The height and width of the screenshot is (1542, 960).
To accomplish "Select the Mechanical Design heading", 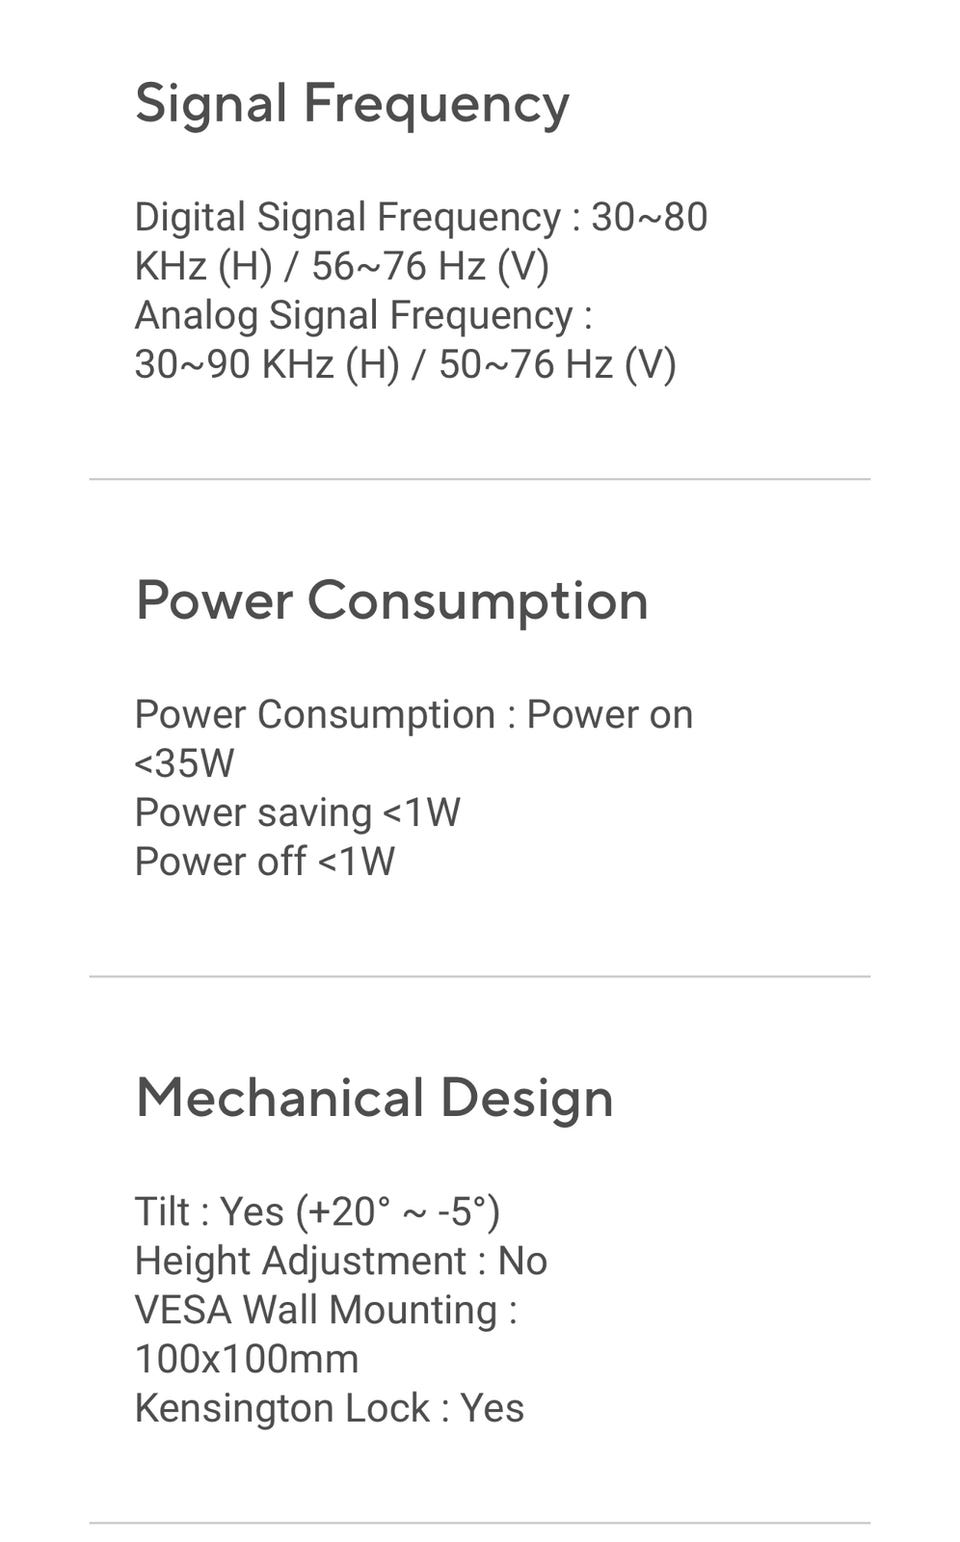I will point(374,1099).
